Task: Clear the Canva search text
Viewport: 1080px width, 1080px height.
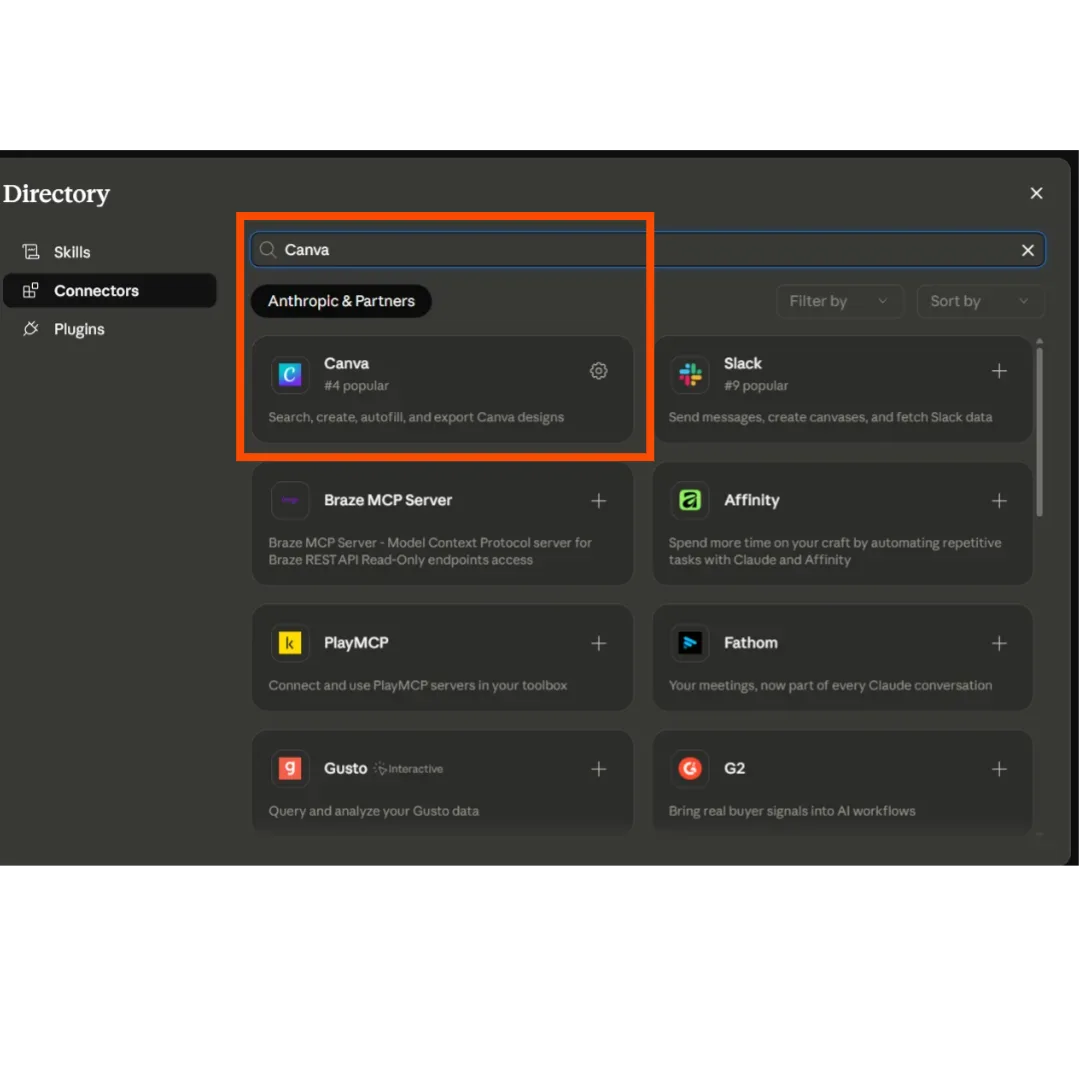Action: (1027, 250)
